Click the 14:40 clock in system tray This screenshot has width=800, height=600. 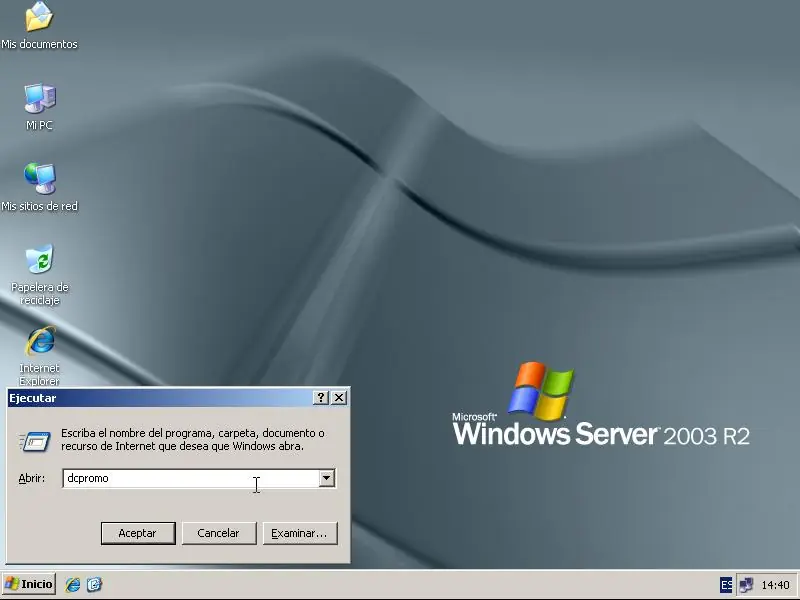pyautogui.click(x=776, y=585)
